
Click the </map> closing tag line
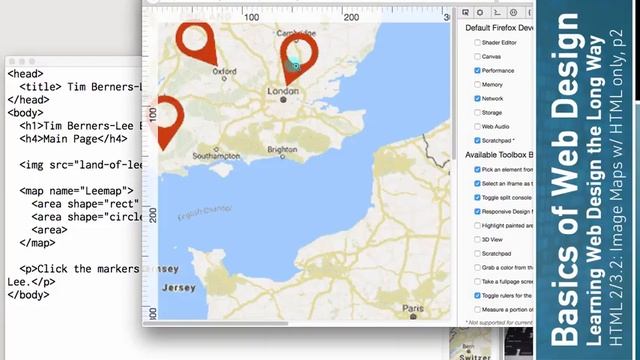[37, 243]
